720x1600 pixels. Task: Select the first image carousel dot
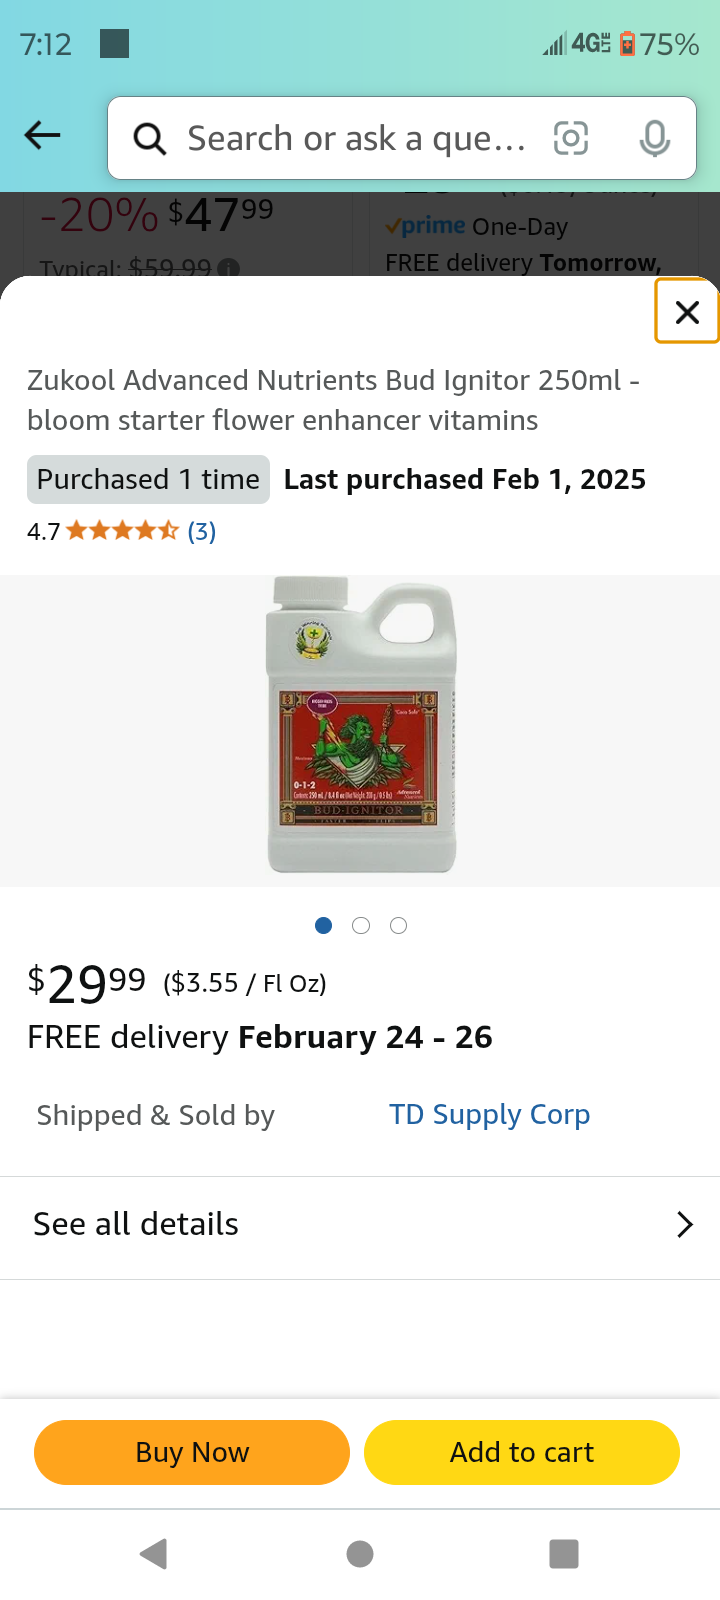coord(323,926)
